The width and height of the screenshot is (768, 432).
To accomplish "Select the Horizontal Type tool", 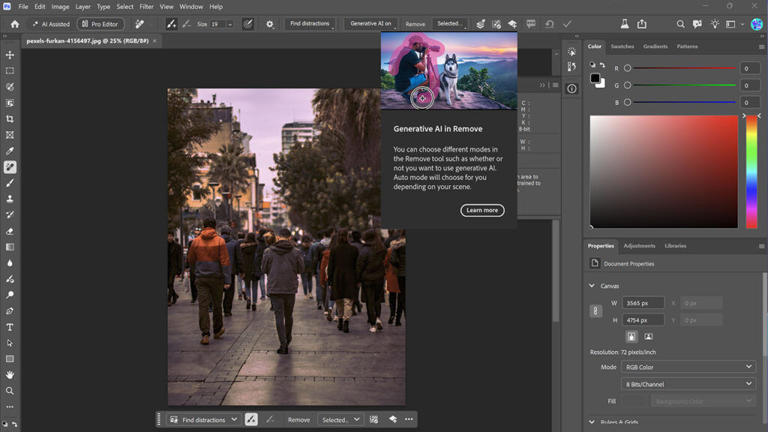I will coord(10,327).
